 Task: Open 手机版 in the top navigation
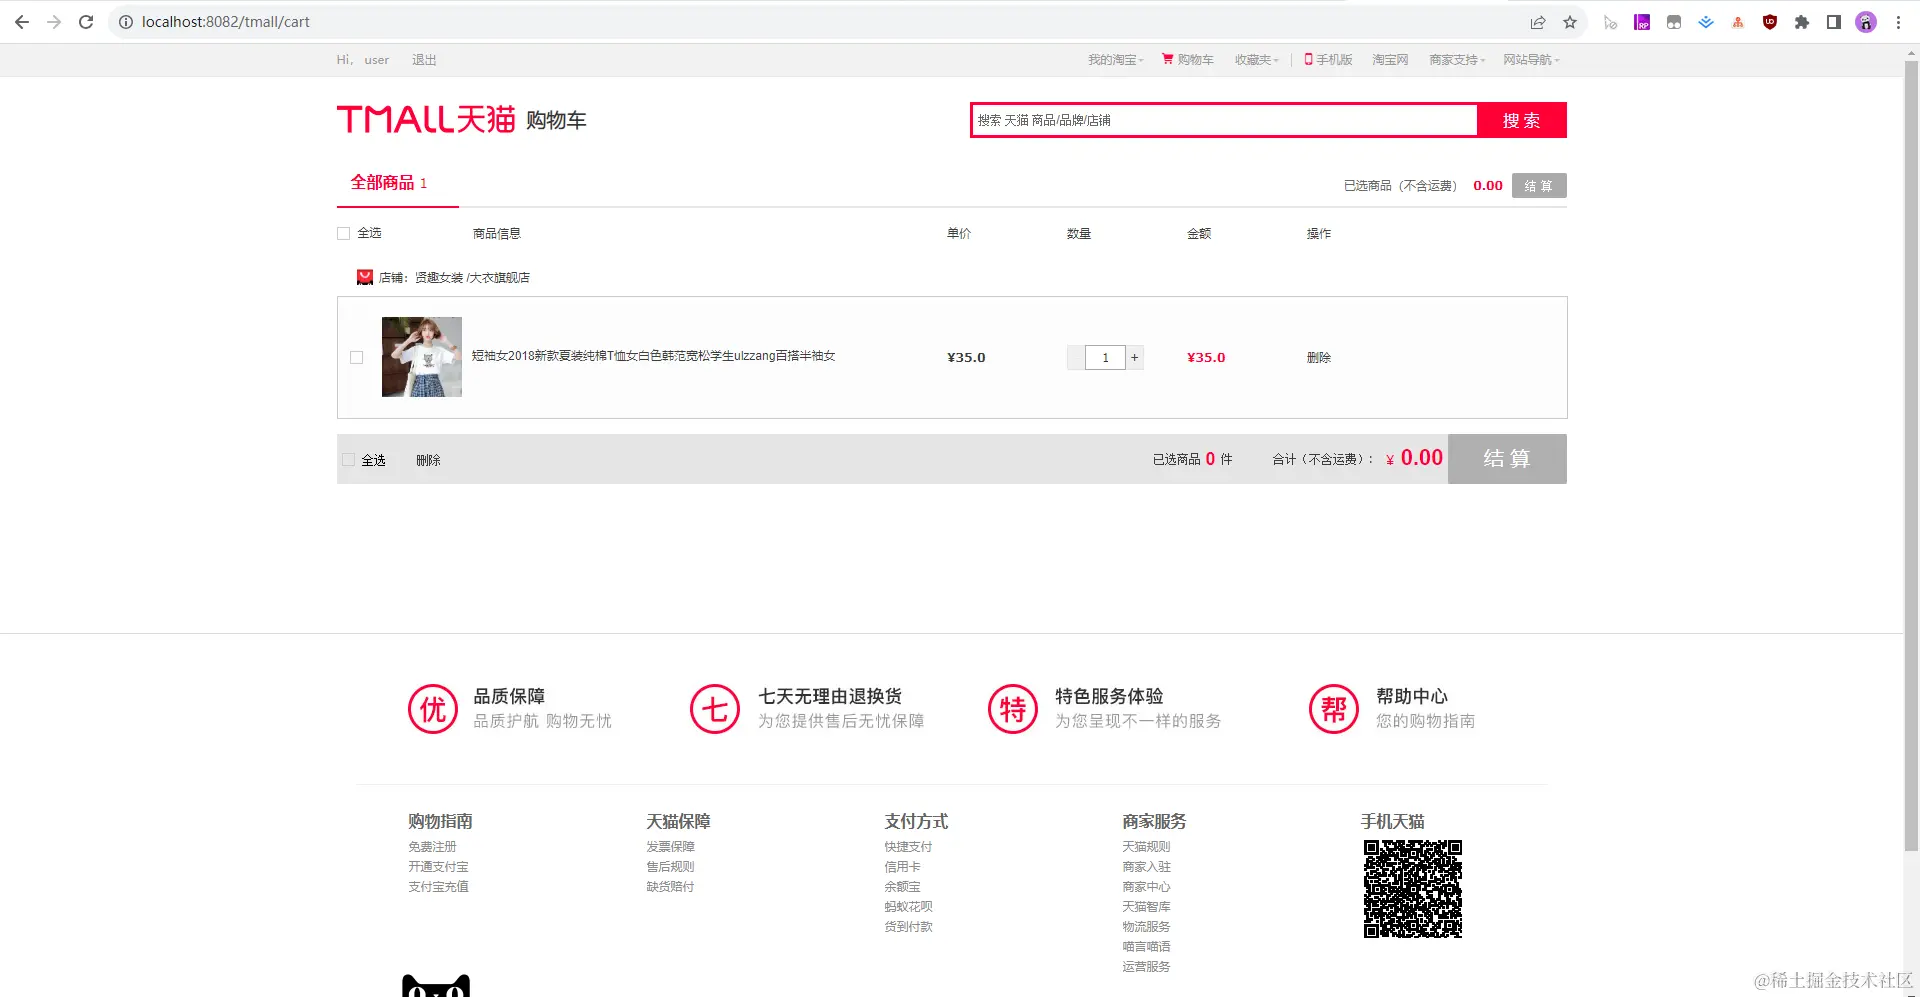(1328, 60)
